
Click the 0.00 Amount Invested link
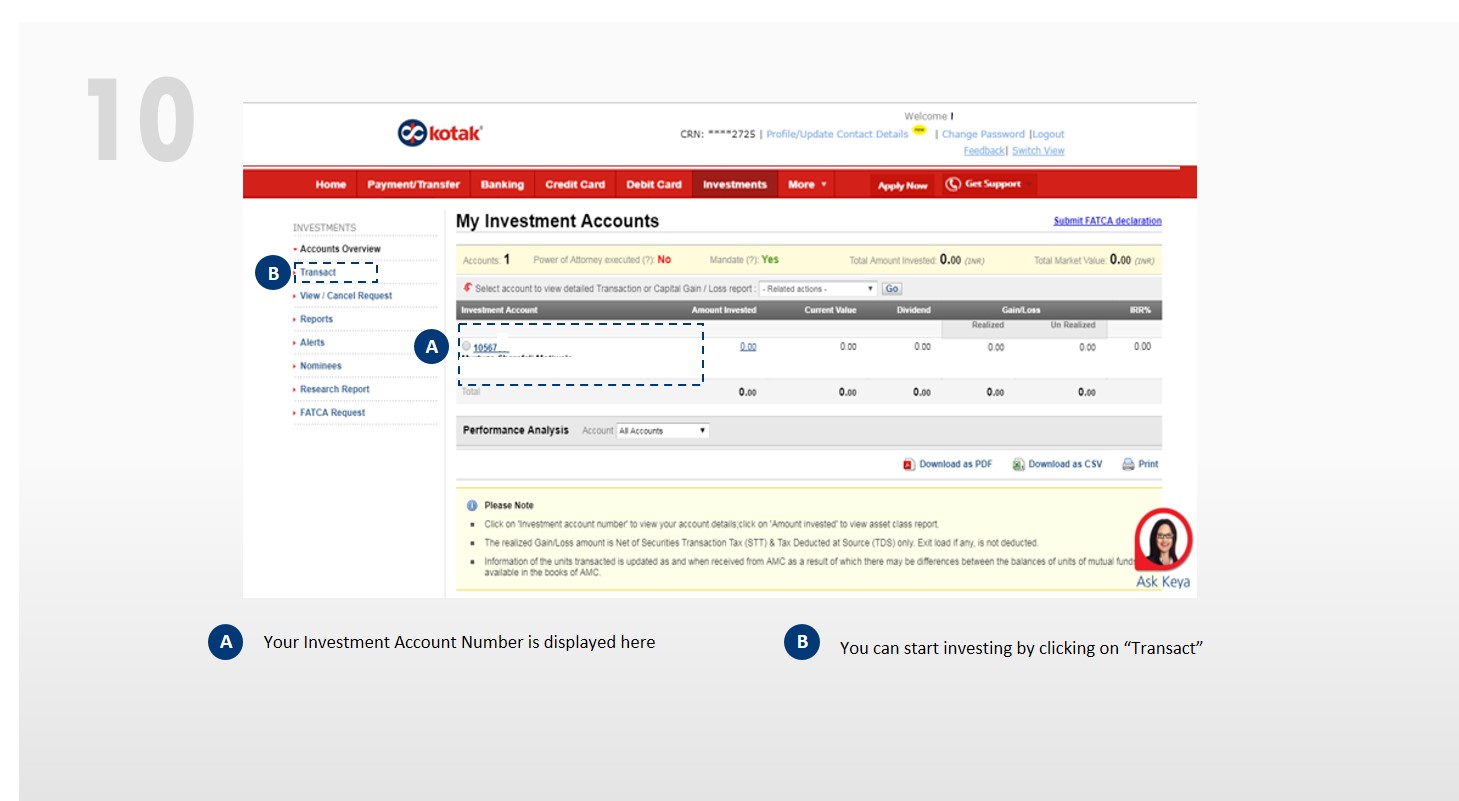[x=748, y=347]
